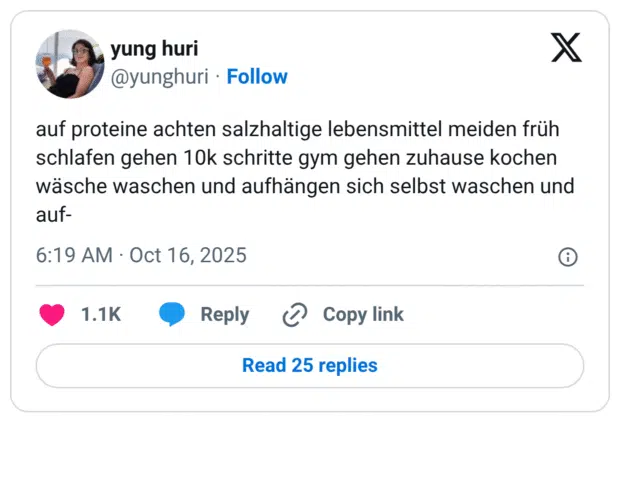Open yung huri's profile picture
620x502 pixels.
[x=70, y=64]
